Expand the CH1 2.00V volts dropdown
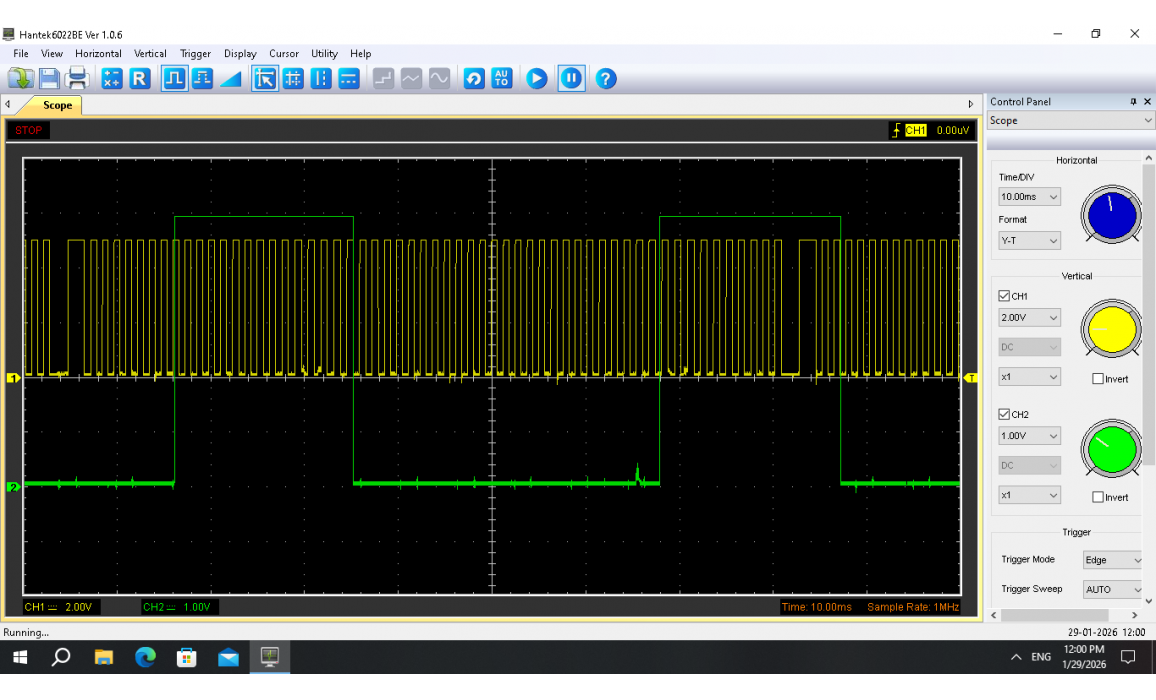The image size is (1156, 700). click(1030, 318)
